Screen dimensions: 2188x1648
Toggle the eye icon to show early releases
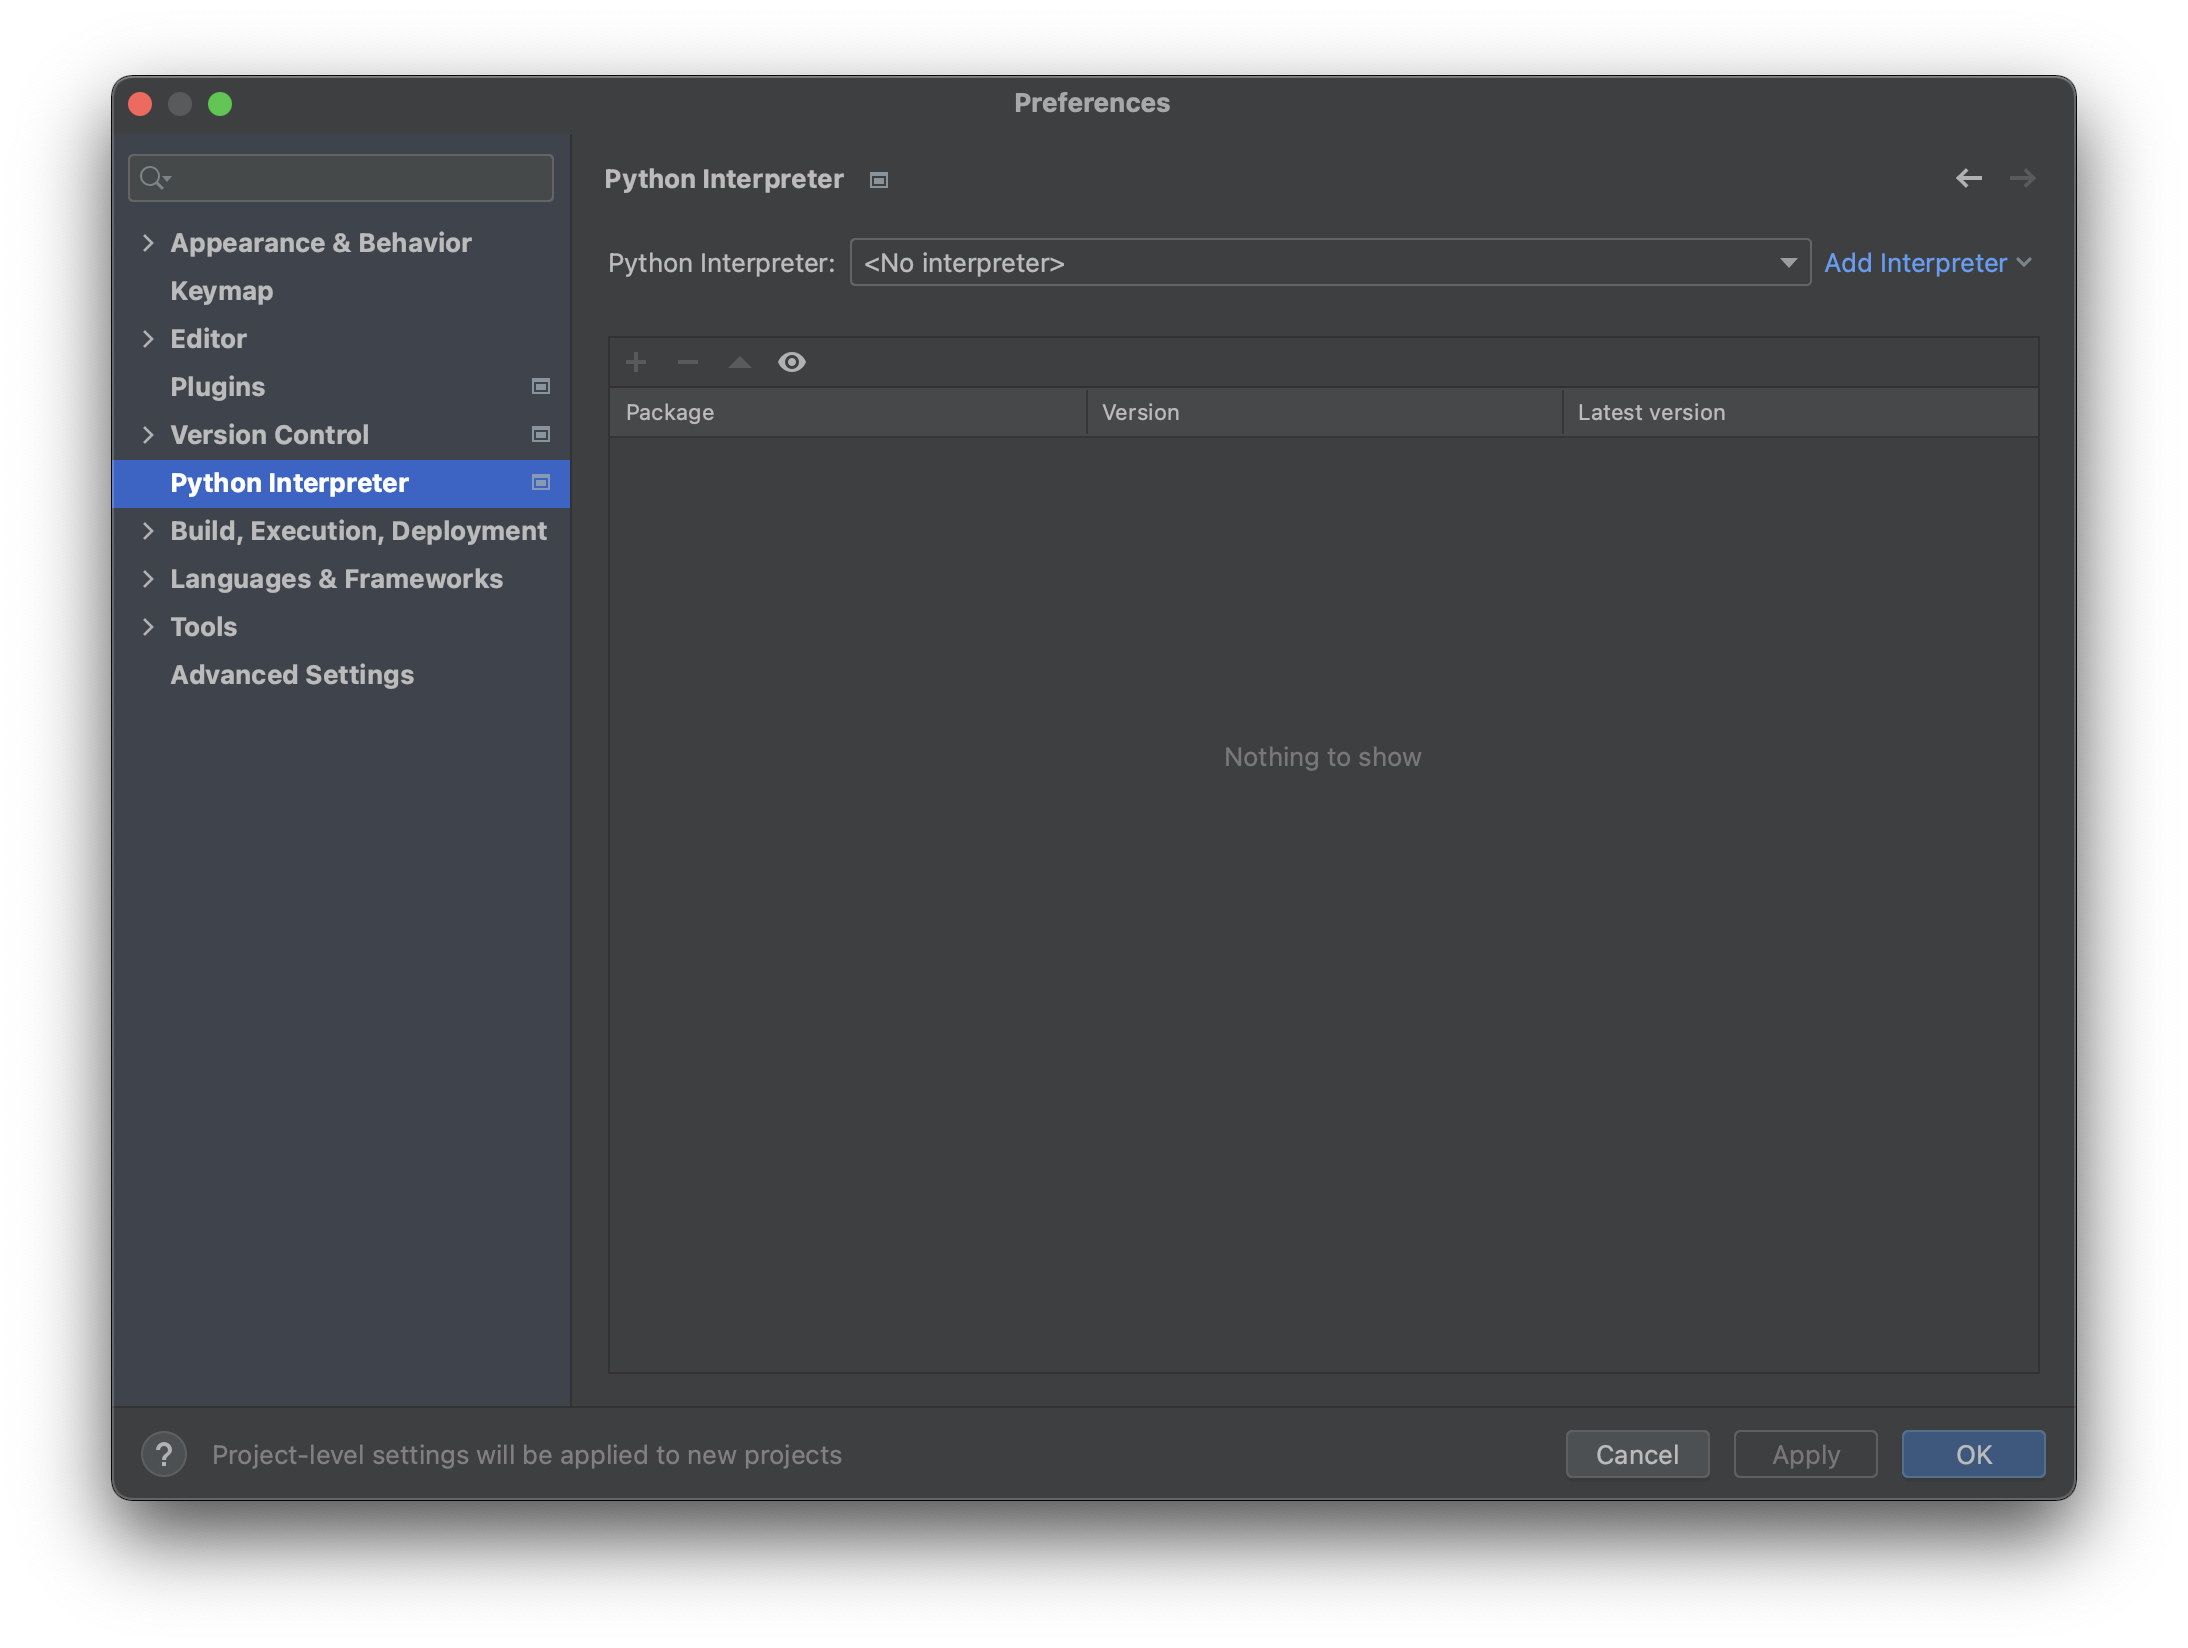792,362
